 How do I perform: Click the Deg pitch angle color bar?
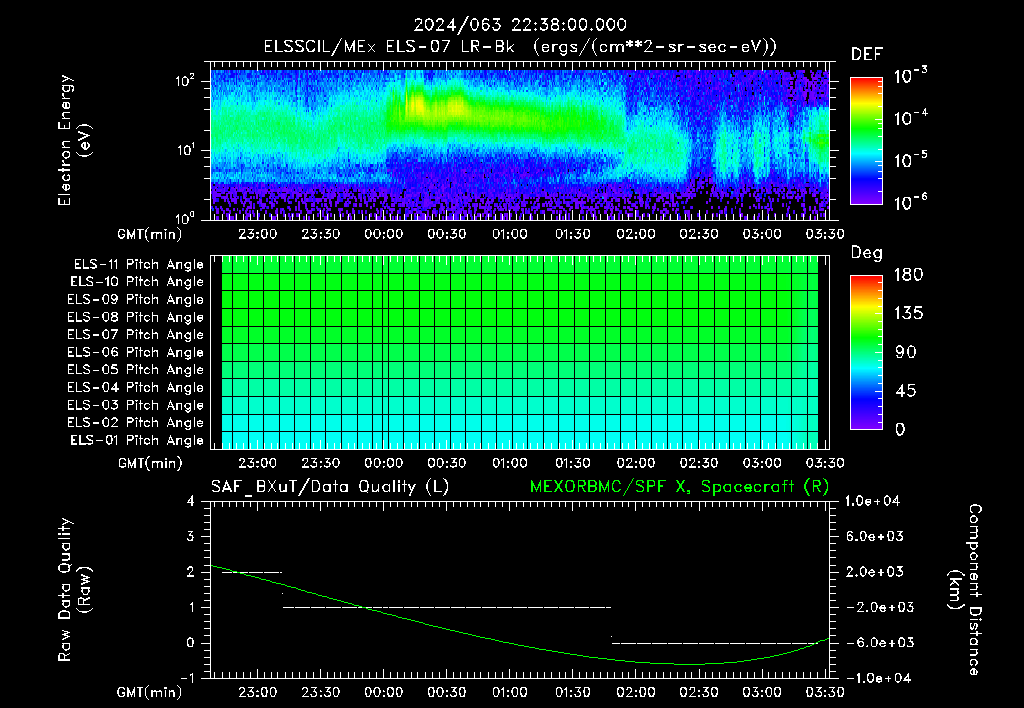(x=866, y=352)
